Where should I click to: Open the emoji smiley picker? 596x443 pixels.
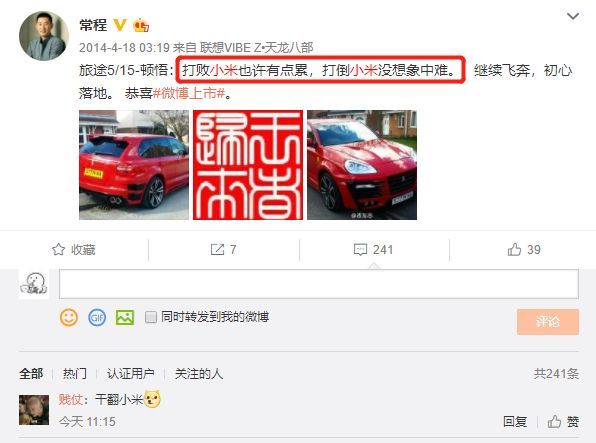click(69, 317)
